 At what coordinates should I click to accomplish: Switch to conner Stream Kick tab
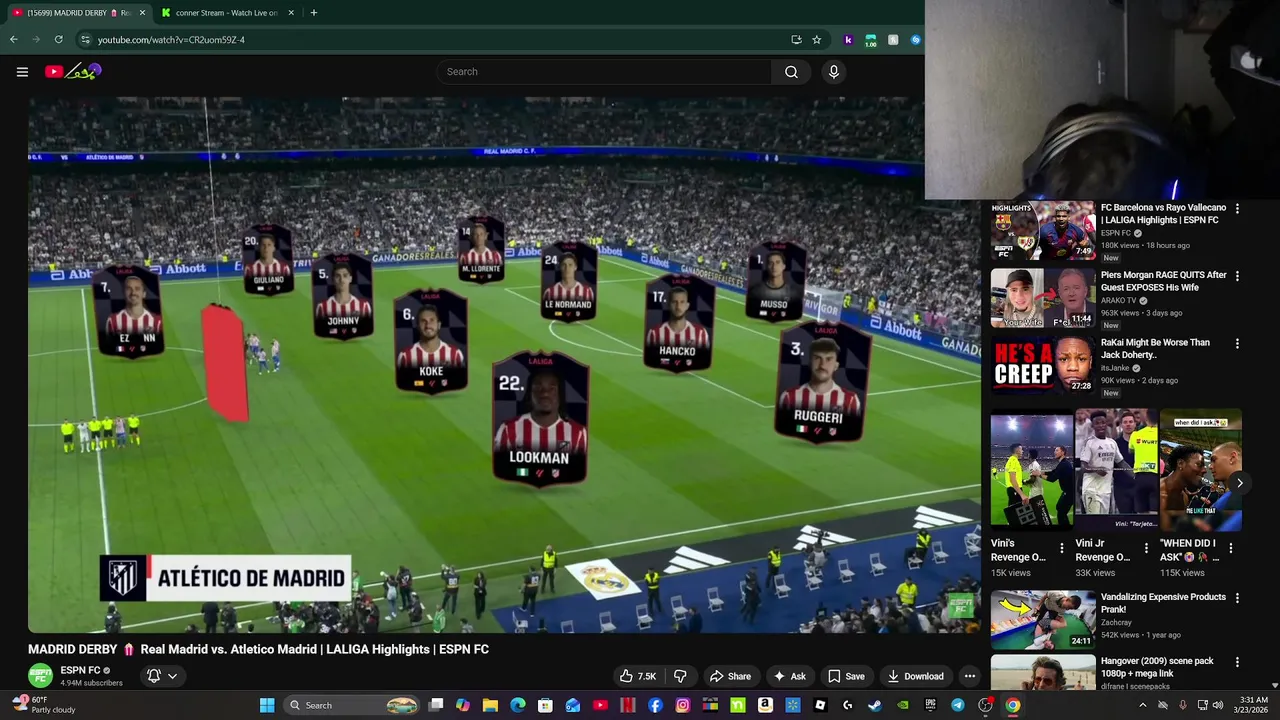click(x=226, y=12)
